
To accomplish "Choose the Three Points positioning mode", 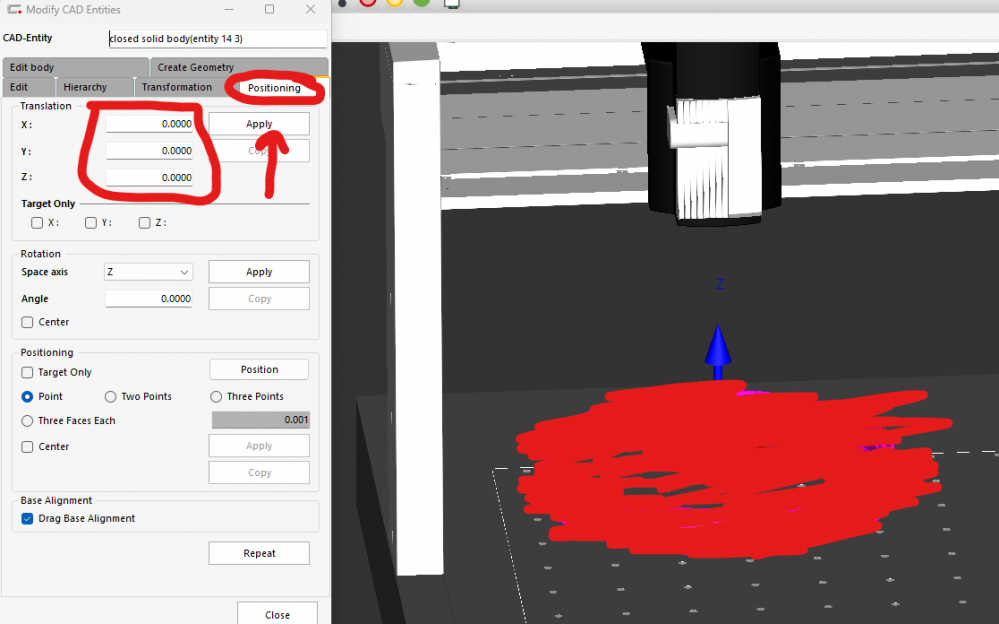I will click(x=217, y=397).
